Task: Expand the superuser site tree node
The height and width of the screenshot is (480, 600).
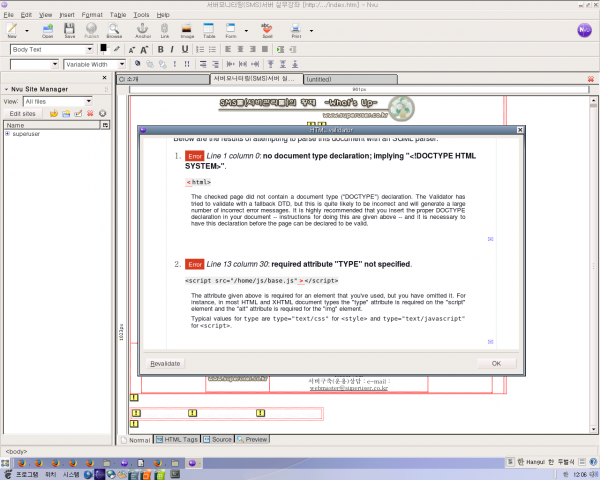Action: tap(7, 134)
